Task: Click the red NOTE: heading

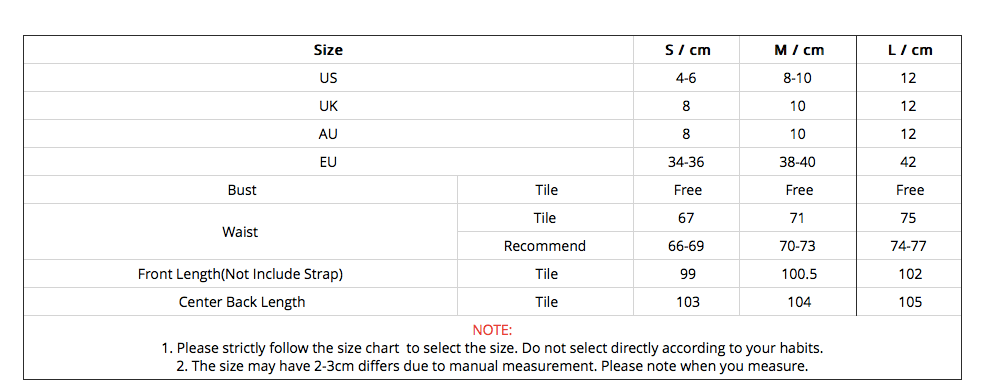Action: (x=492, y=330)
